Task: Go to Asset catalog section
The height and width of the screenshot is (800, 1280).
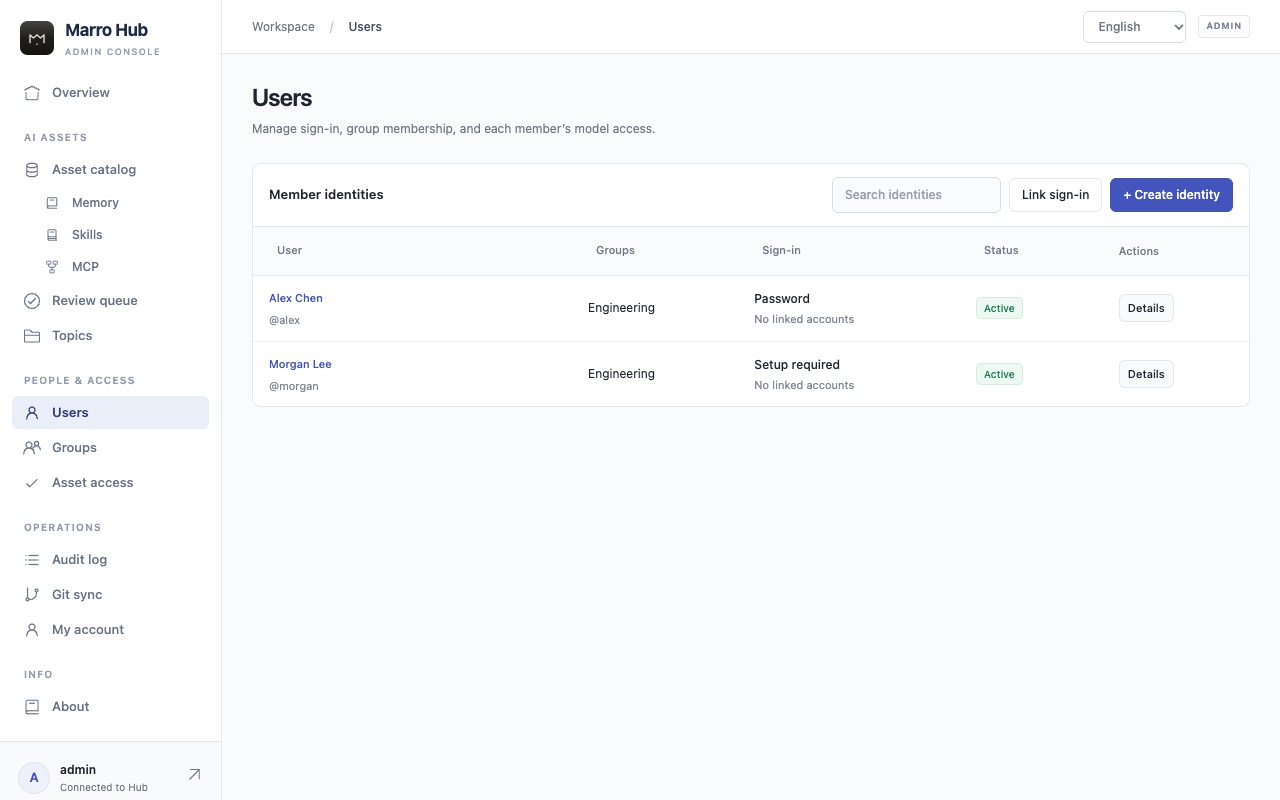Action: (x=110, y=170)
